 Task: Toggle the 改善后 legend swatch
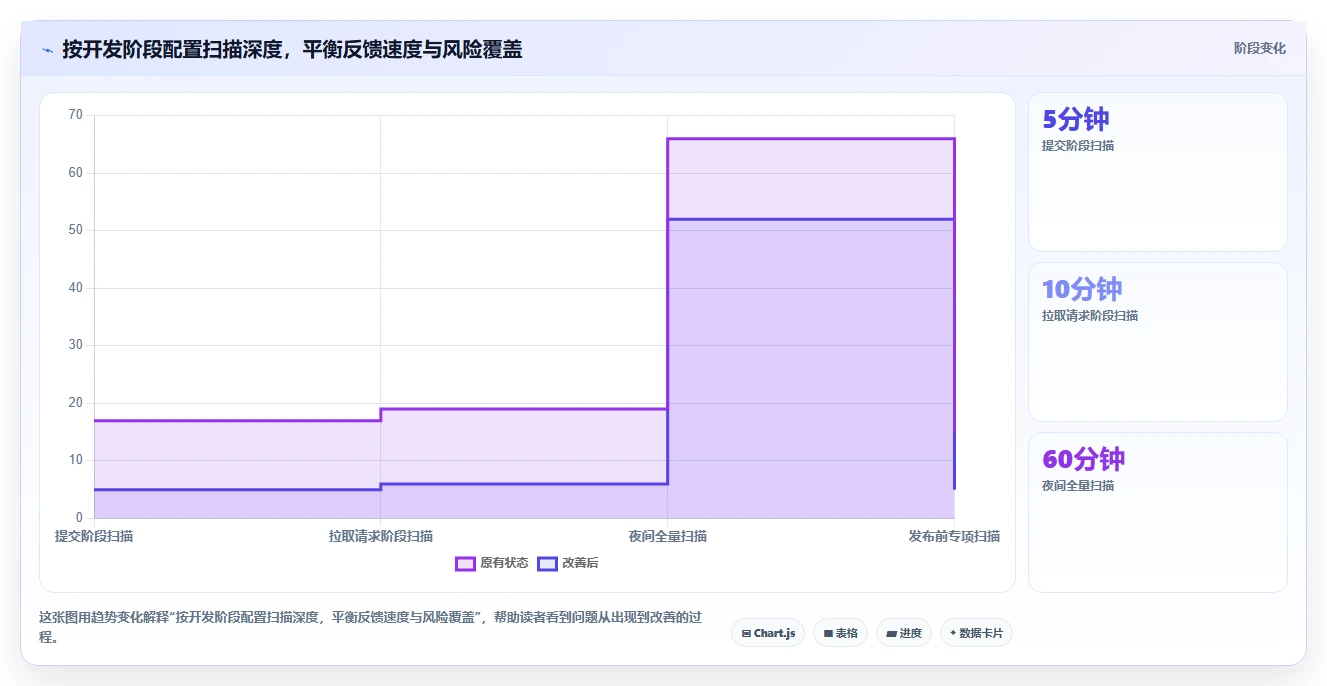coord(547,563)
